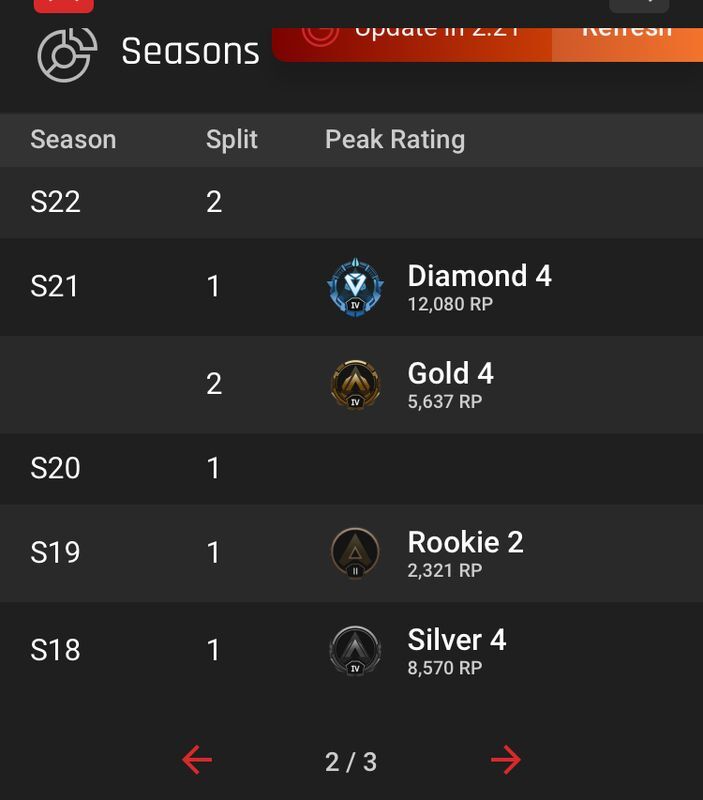Click the Split column header
This screenshot has height=800, width=703.
(x=232, y=140)
